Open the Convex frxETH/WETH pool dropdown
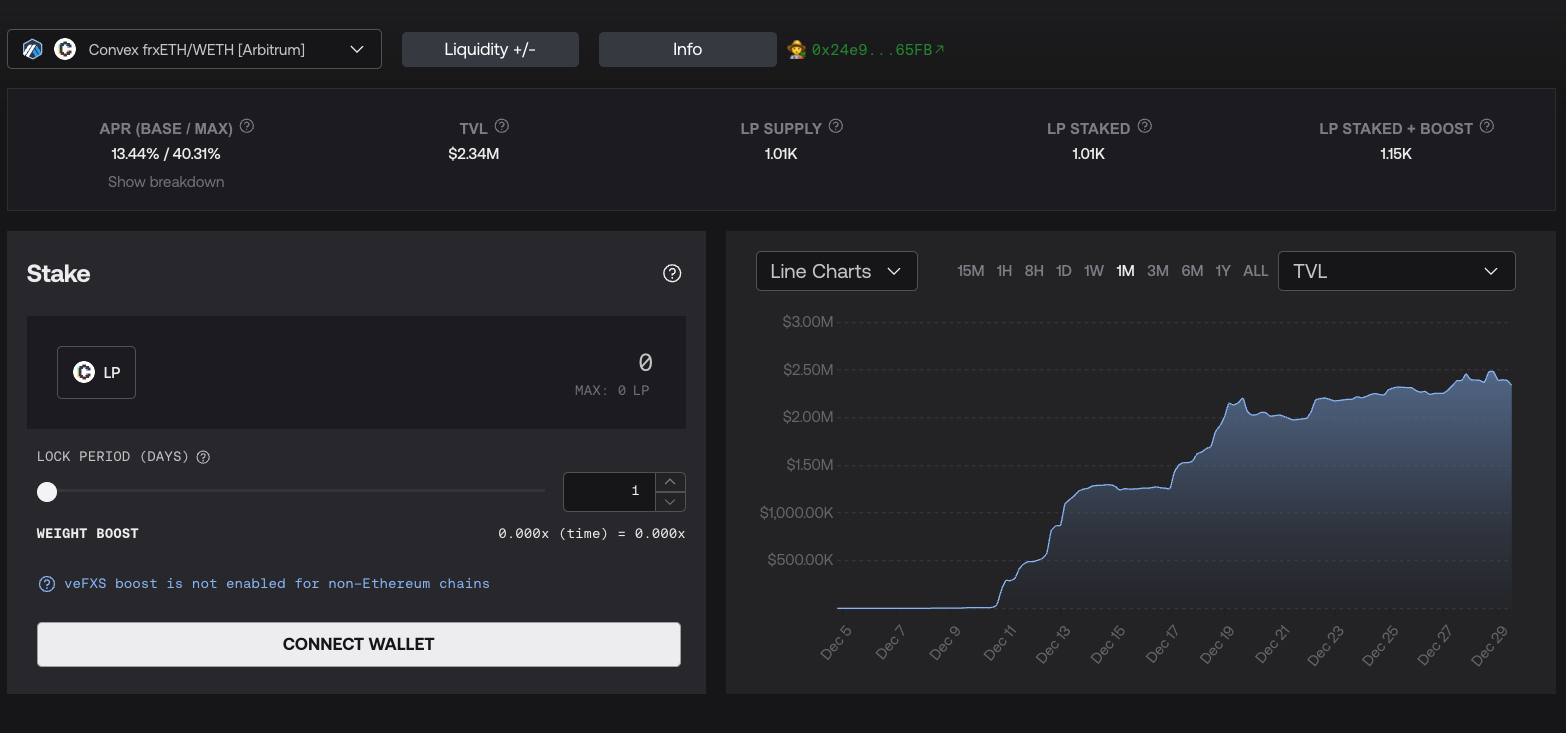Screen dimensions: 1566x733 194,49
